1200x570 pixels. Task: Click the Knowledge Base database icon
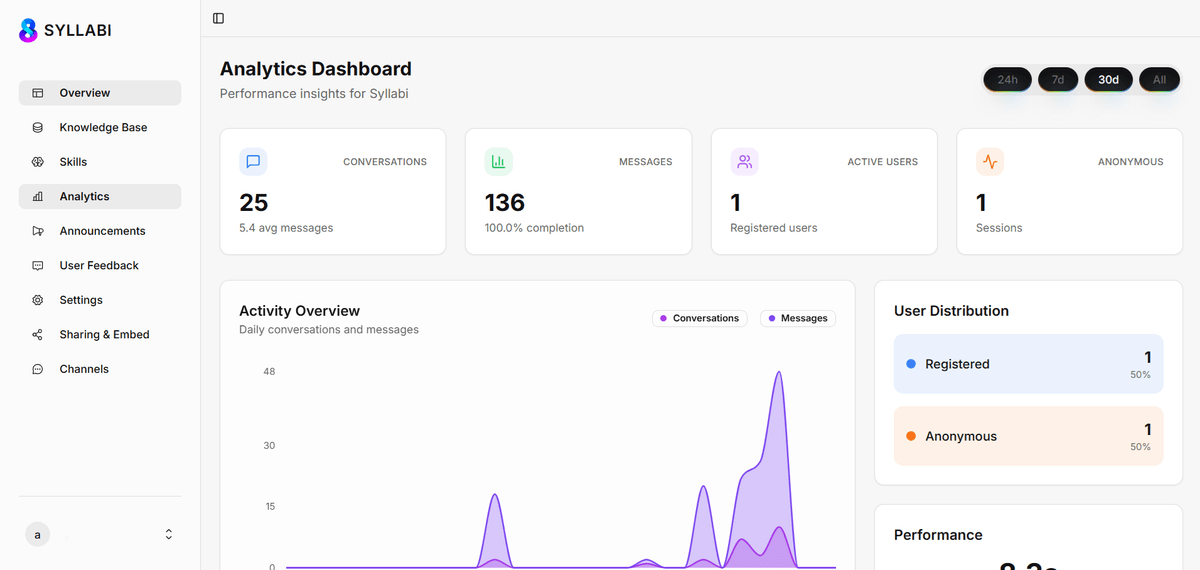click(x=38, y=128)
